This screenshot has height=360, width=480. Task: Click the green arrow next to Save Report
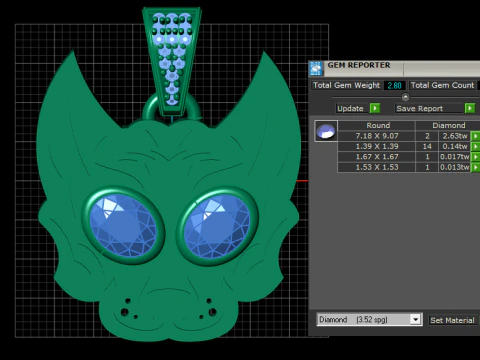click(470, 108)
